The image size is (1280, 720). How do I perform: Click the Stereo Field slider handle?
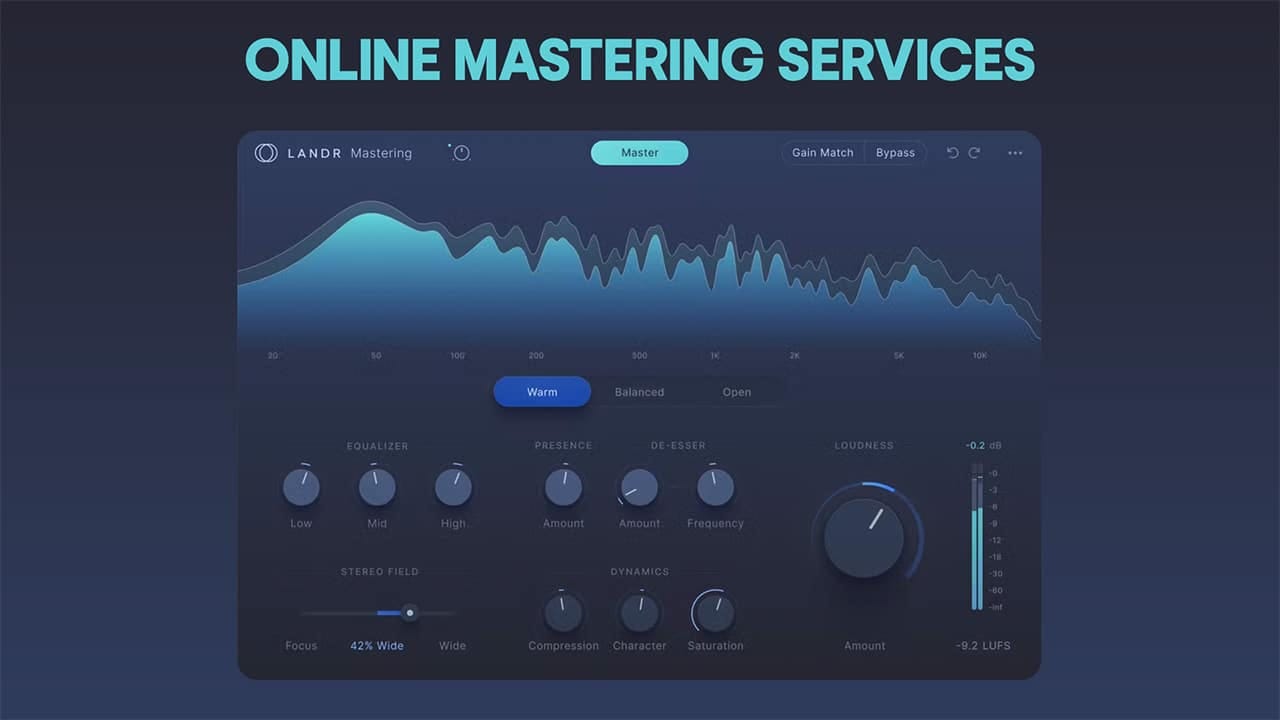point(409,613)
